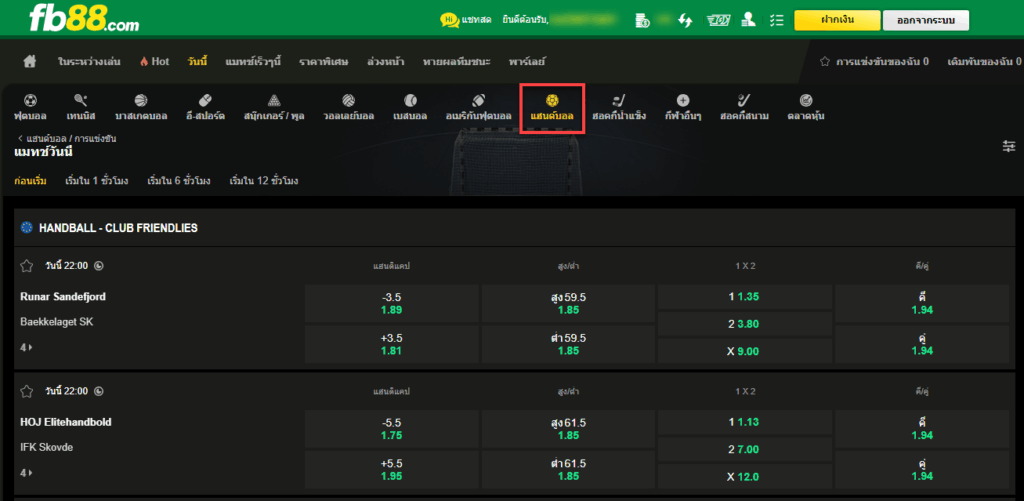Open the user account profile icon
The height and width of the screenshot is (501, 1024).
pyautogui.click(x=749, y=20)
